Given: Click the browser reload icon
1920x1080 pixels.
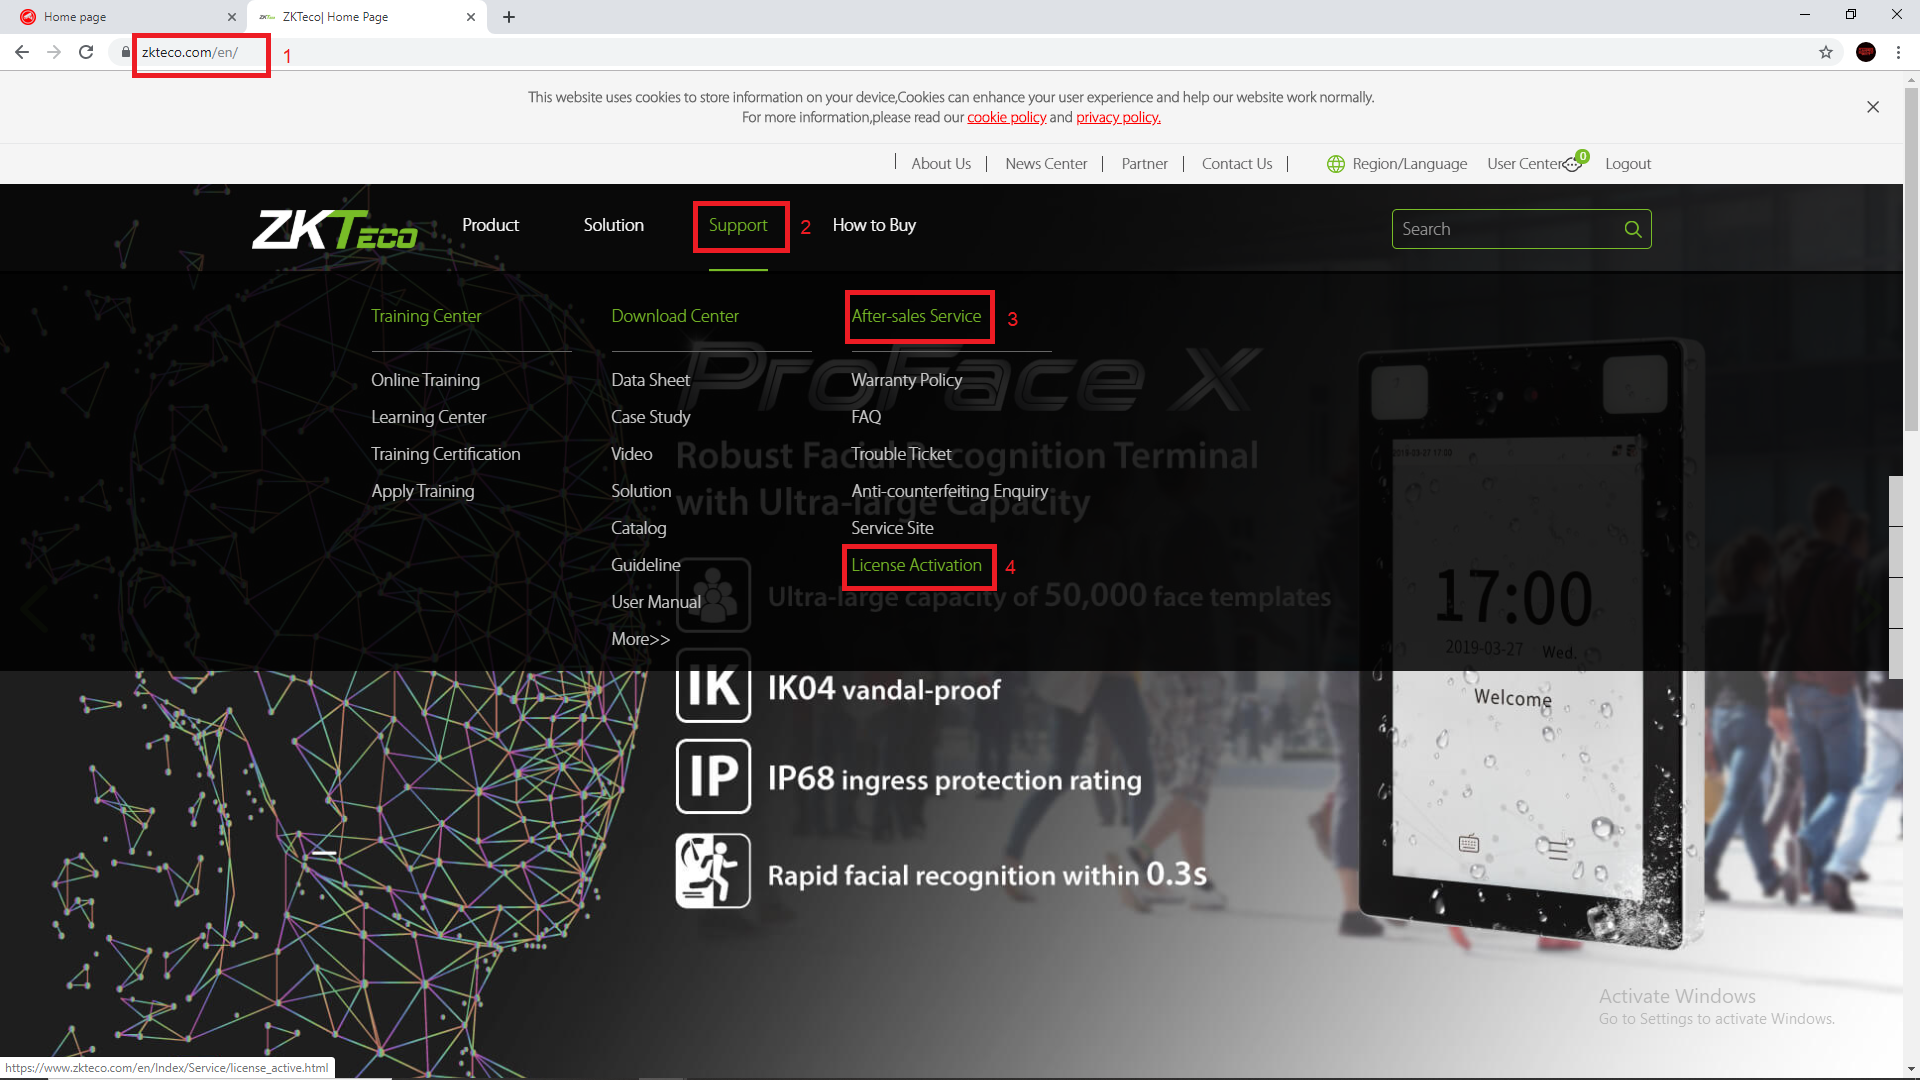Looking at the screenshot, I should point(86,52).
